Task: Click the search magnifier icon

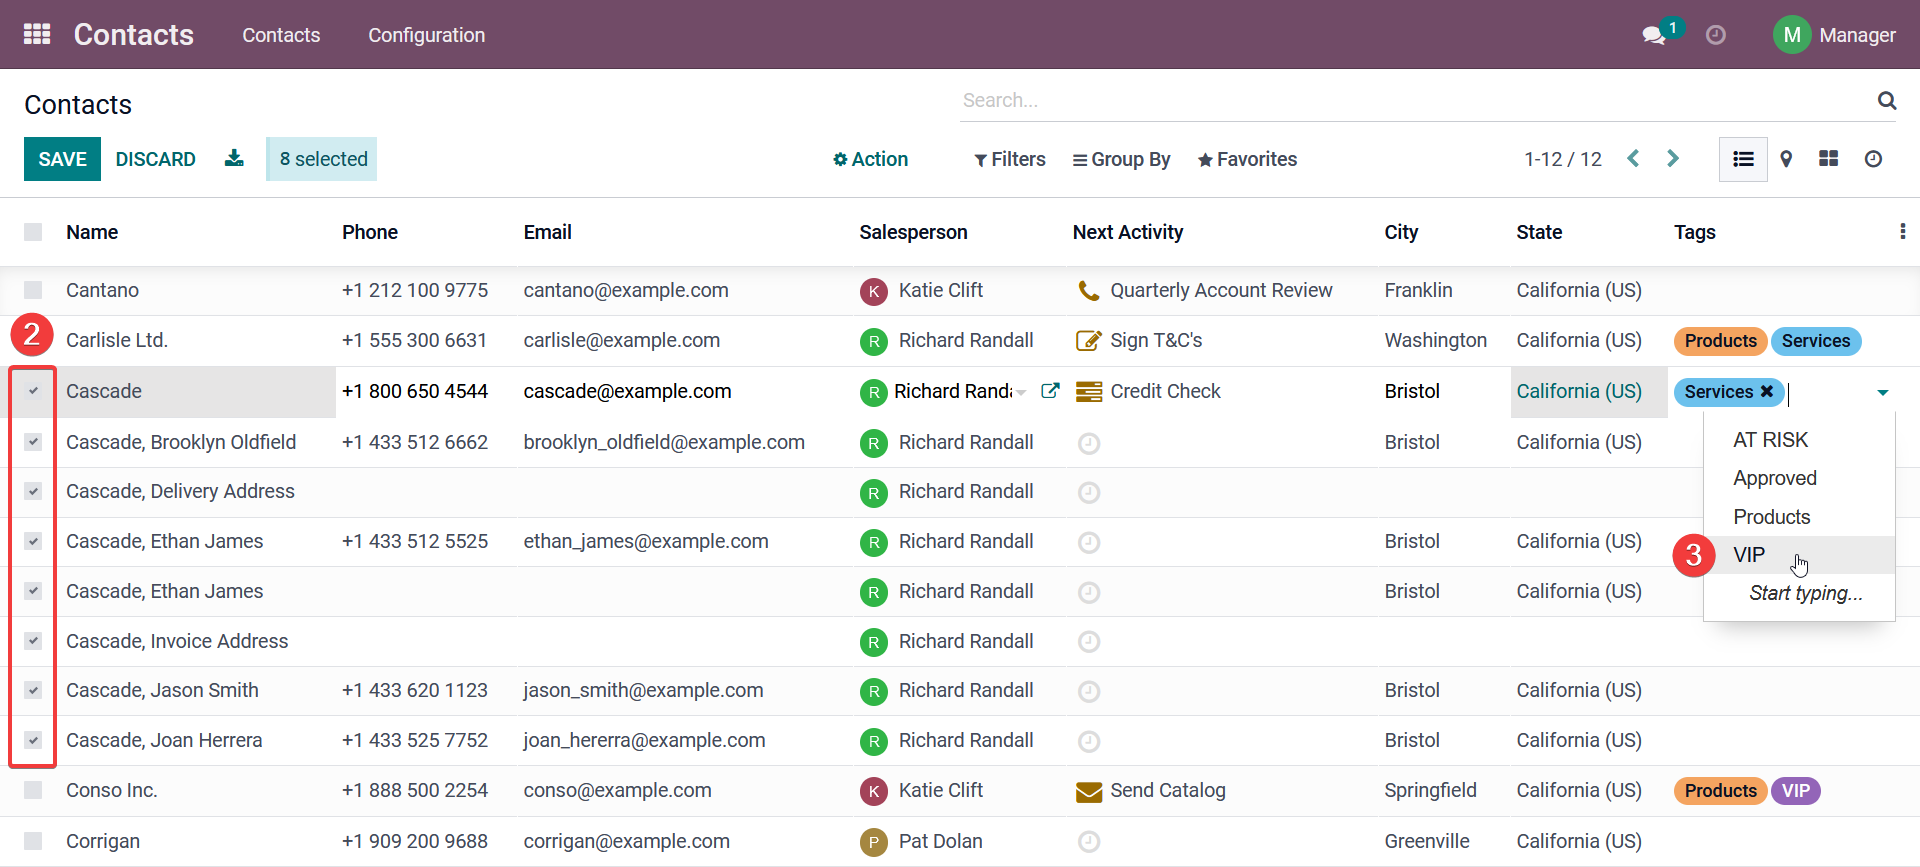Action: (x=1886, y=100)
